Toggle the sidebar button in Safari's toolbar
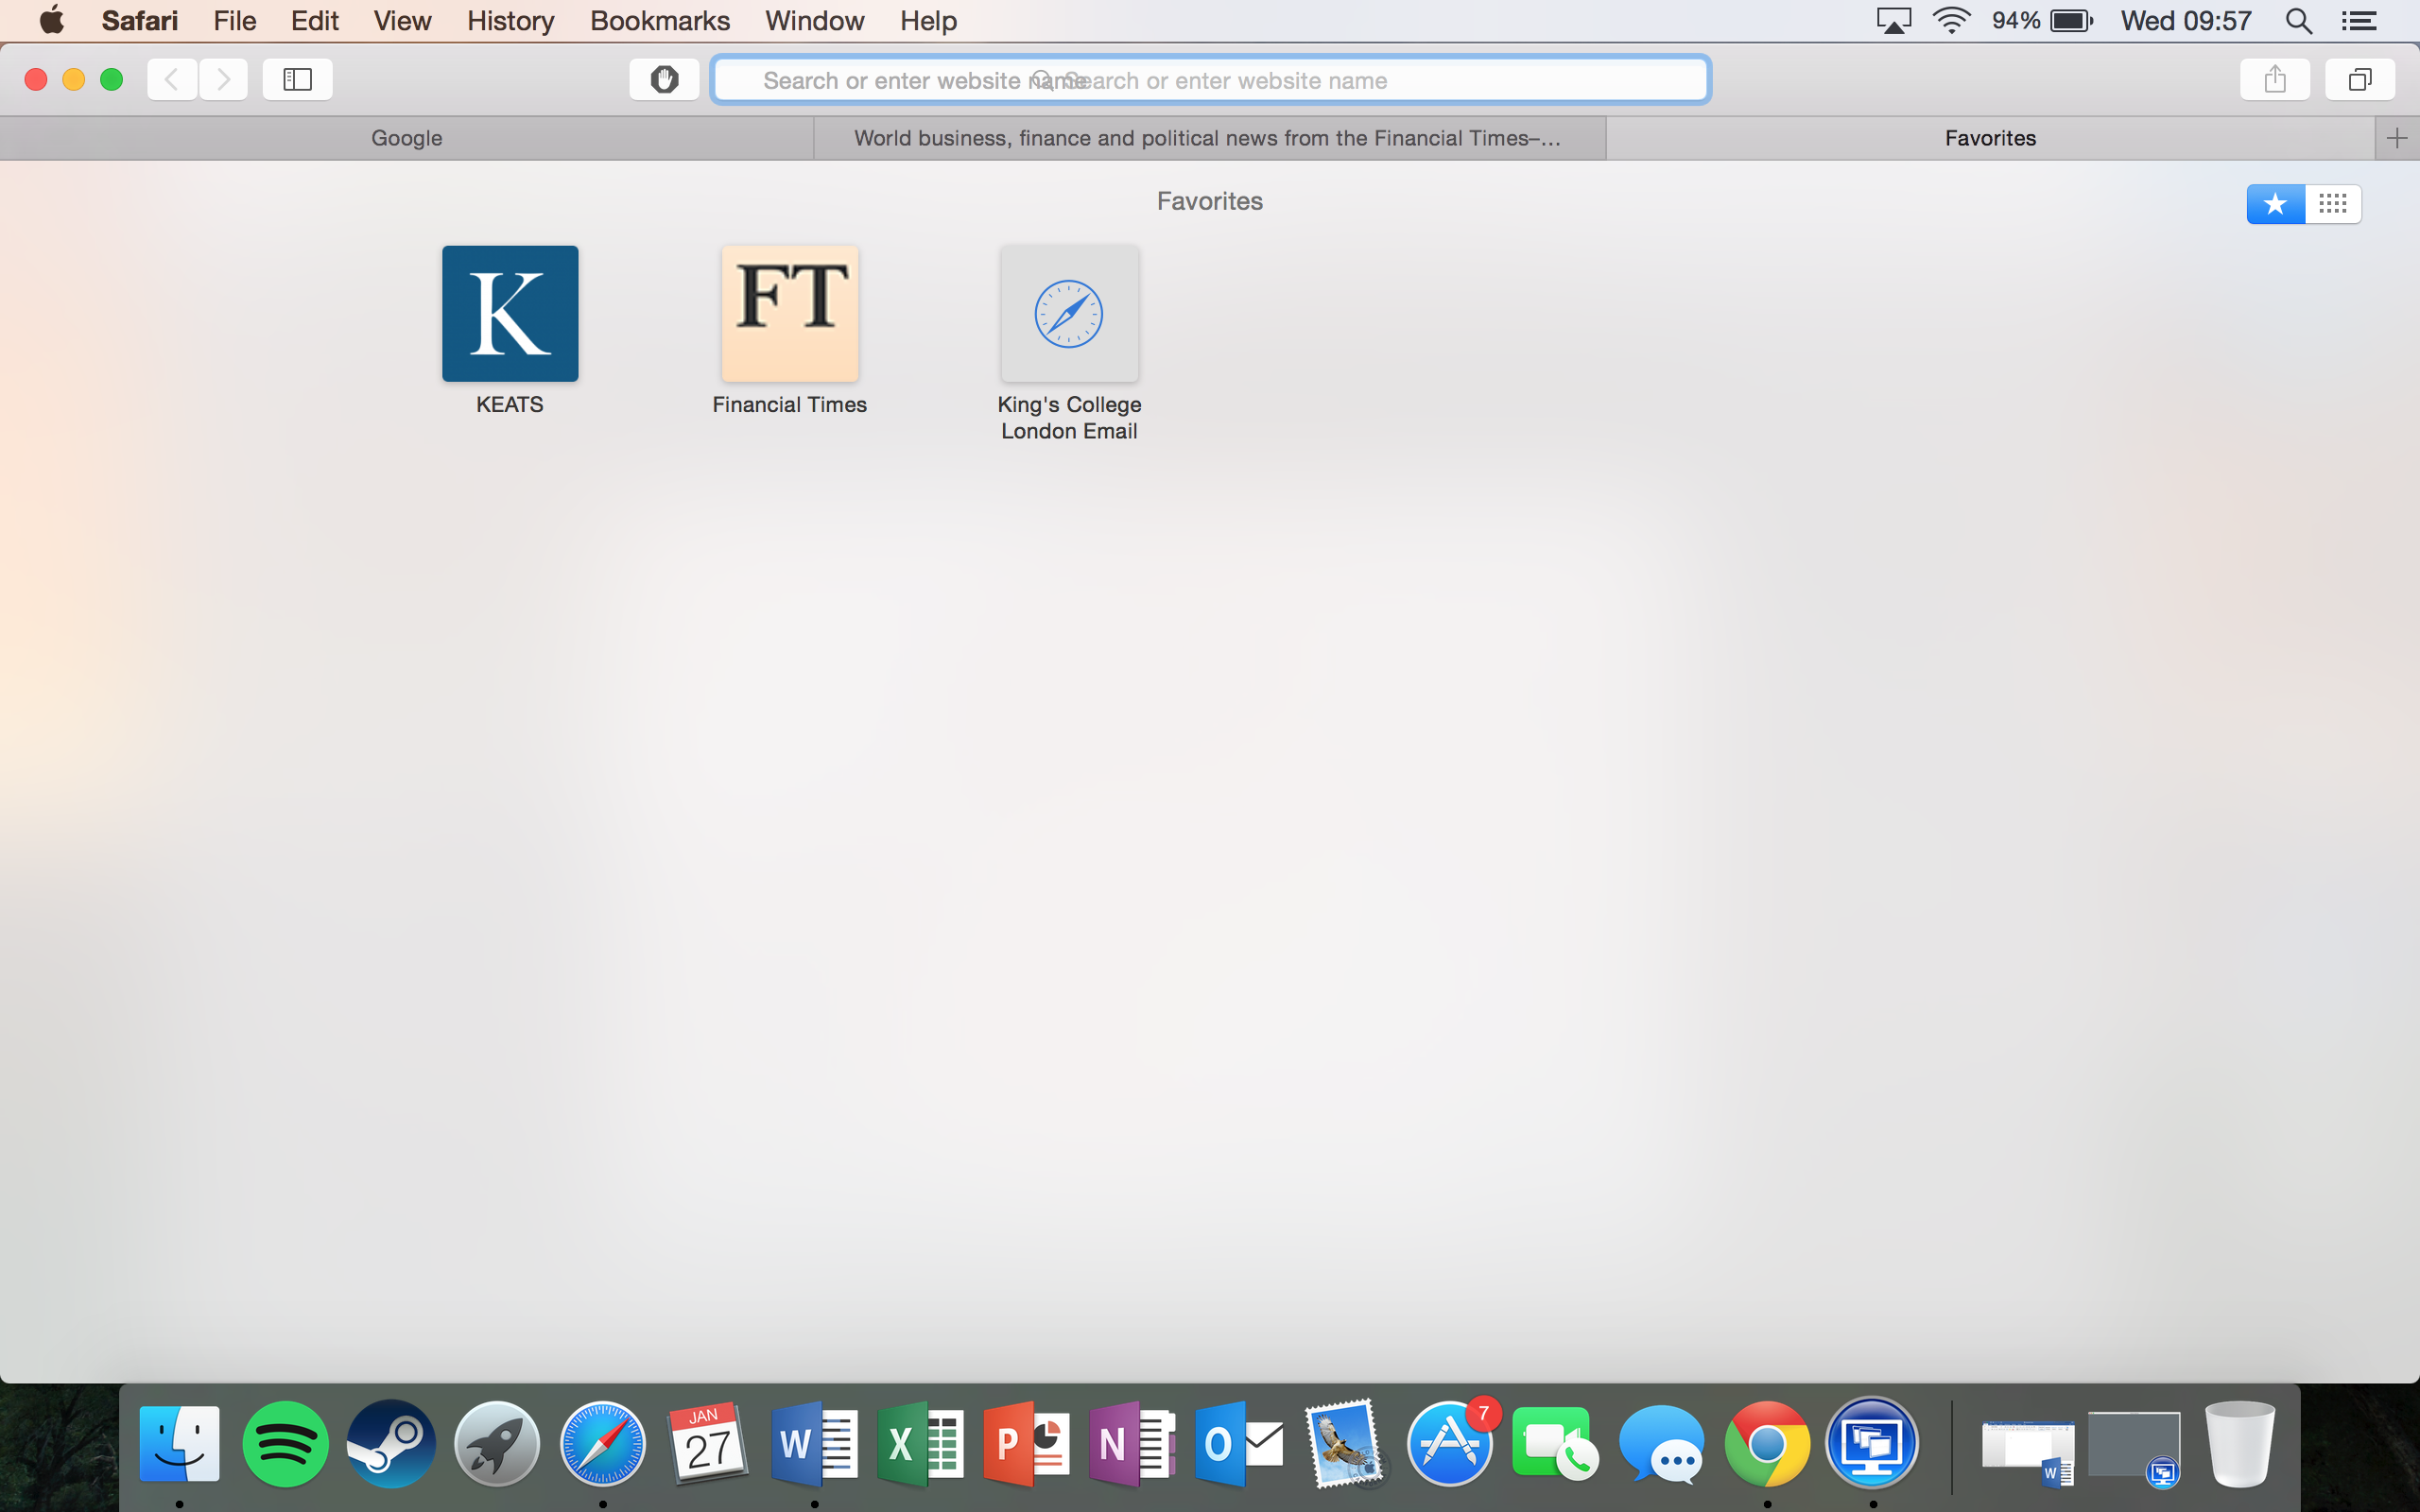 297,79
